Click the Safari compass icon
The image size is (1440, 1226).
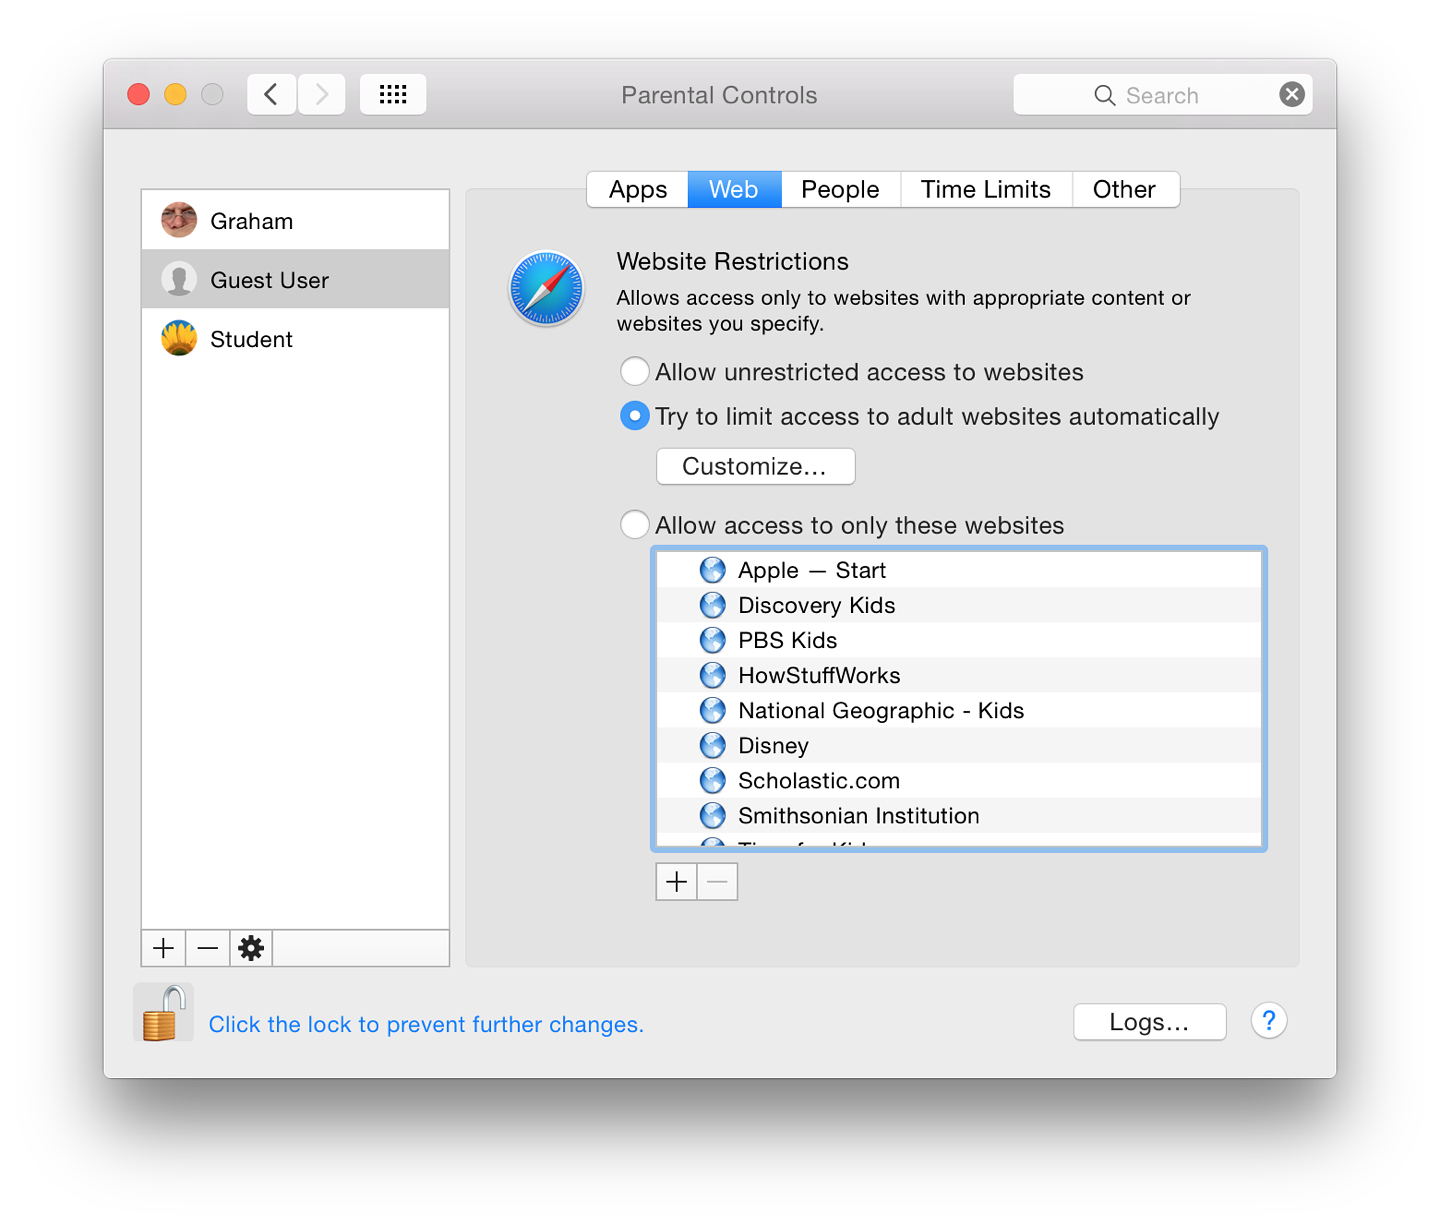(546, 289)
